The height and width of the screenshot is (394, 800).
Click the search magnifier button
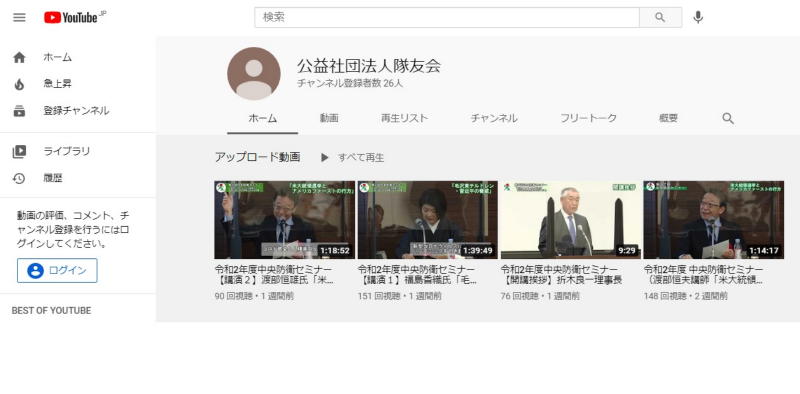[660, 17]
